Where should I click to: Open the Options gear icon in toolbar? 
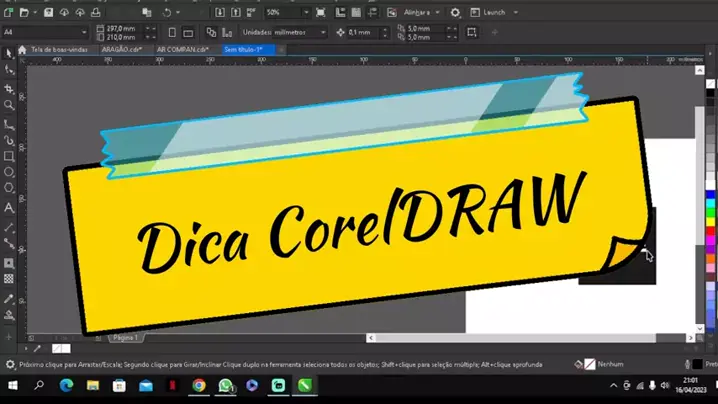(x=455, y=13)
